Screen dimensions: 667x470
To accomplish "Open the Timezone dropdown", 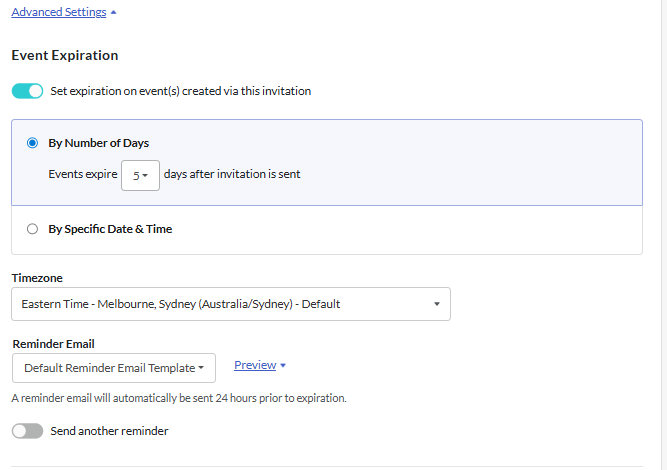I will click(231, 304).
